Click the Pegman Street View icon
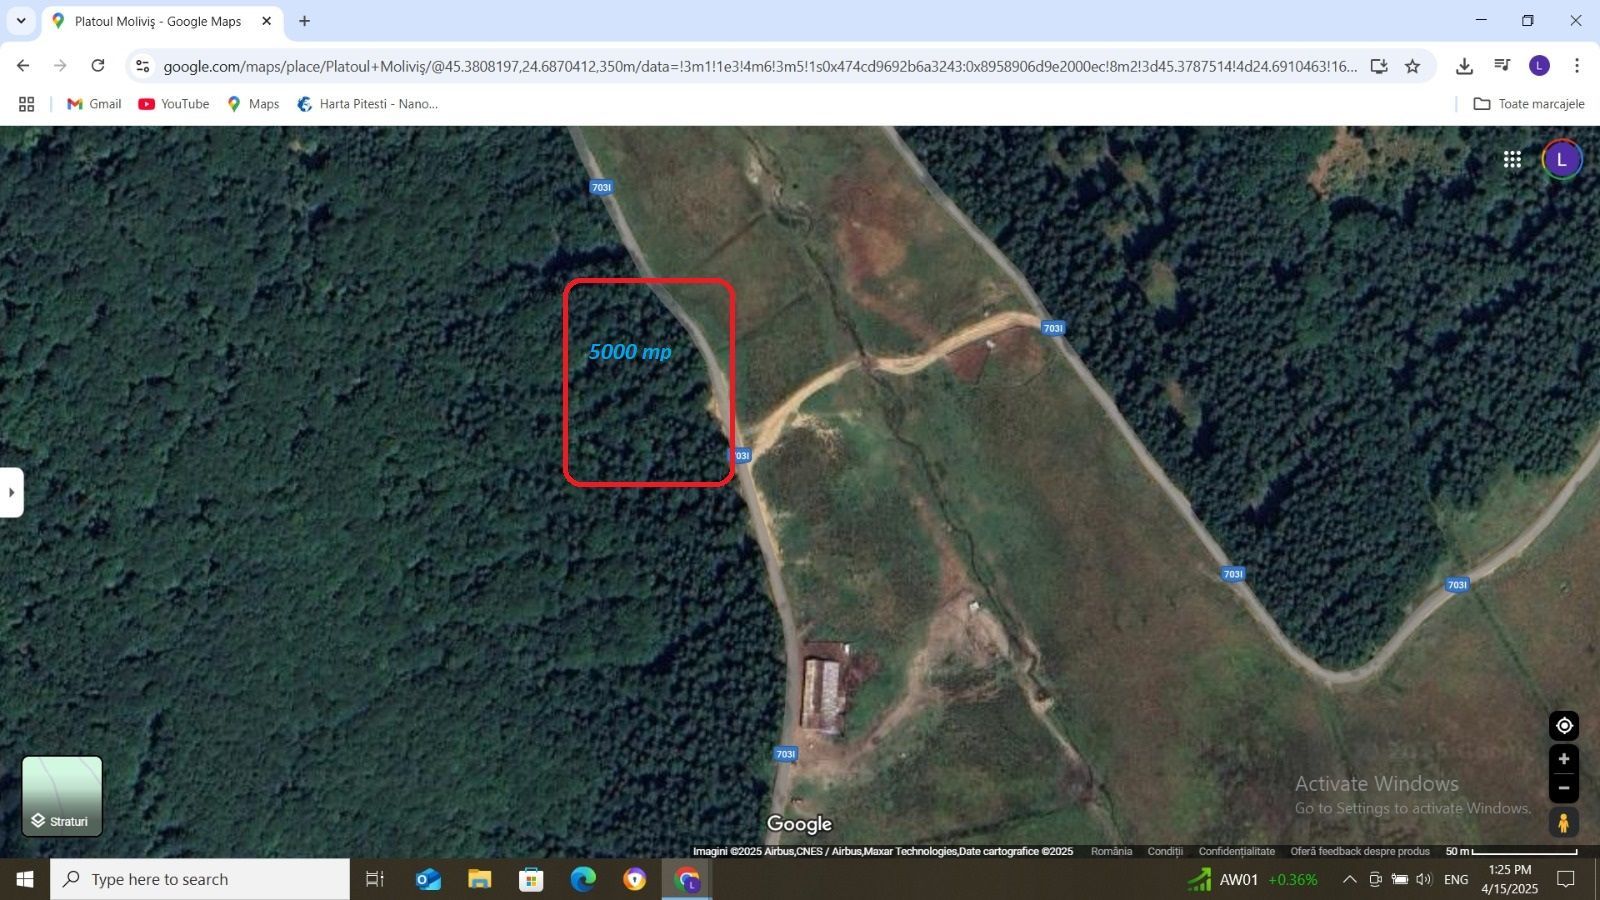Viewport: 1600px width, 900px height. tap(1563, 823)
